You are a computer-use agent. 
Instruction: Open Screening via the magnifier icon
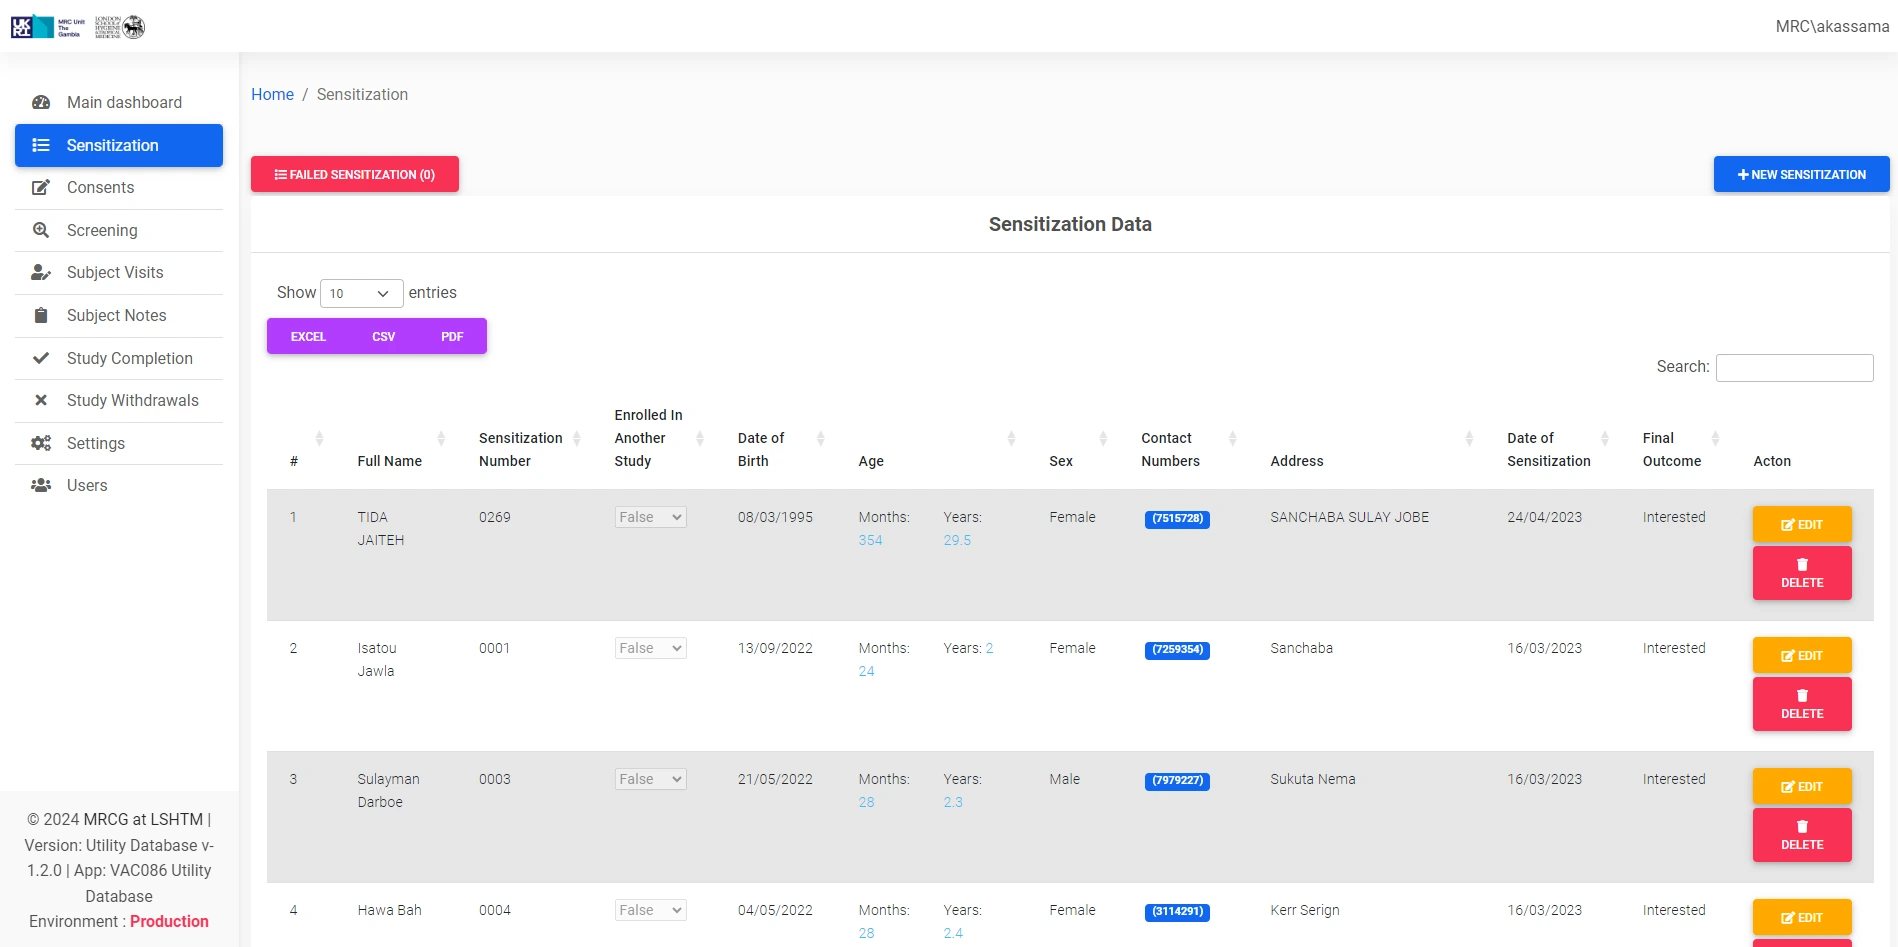tap(41, 230)
